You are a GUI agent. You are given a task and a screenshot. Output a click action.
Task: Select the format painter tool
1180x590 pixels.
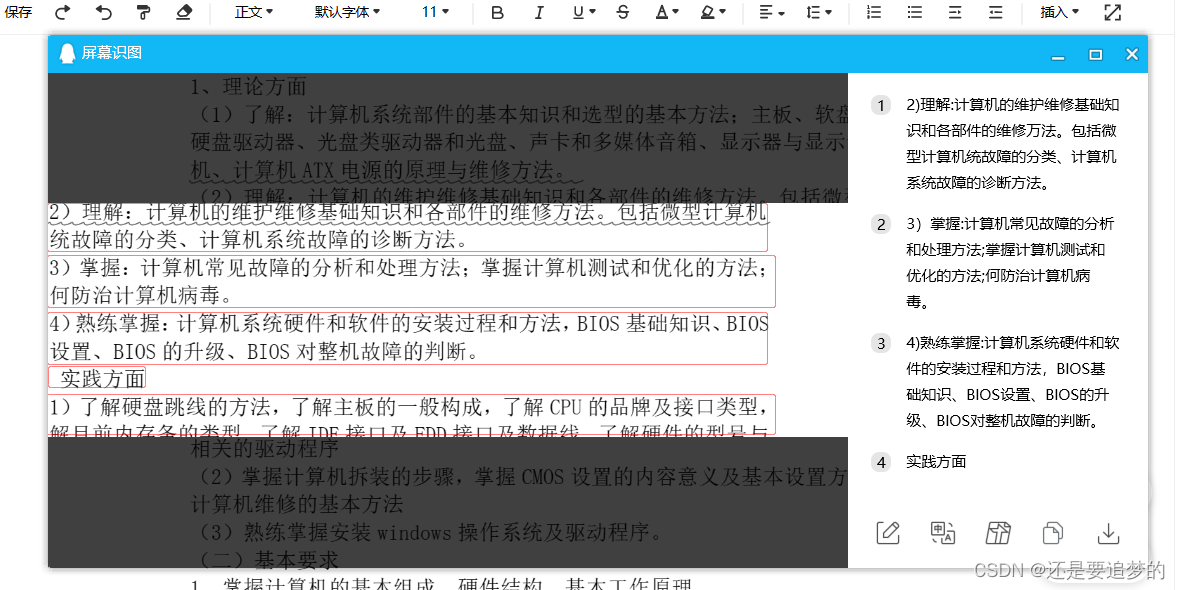pos(143,12)
